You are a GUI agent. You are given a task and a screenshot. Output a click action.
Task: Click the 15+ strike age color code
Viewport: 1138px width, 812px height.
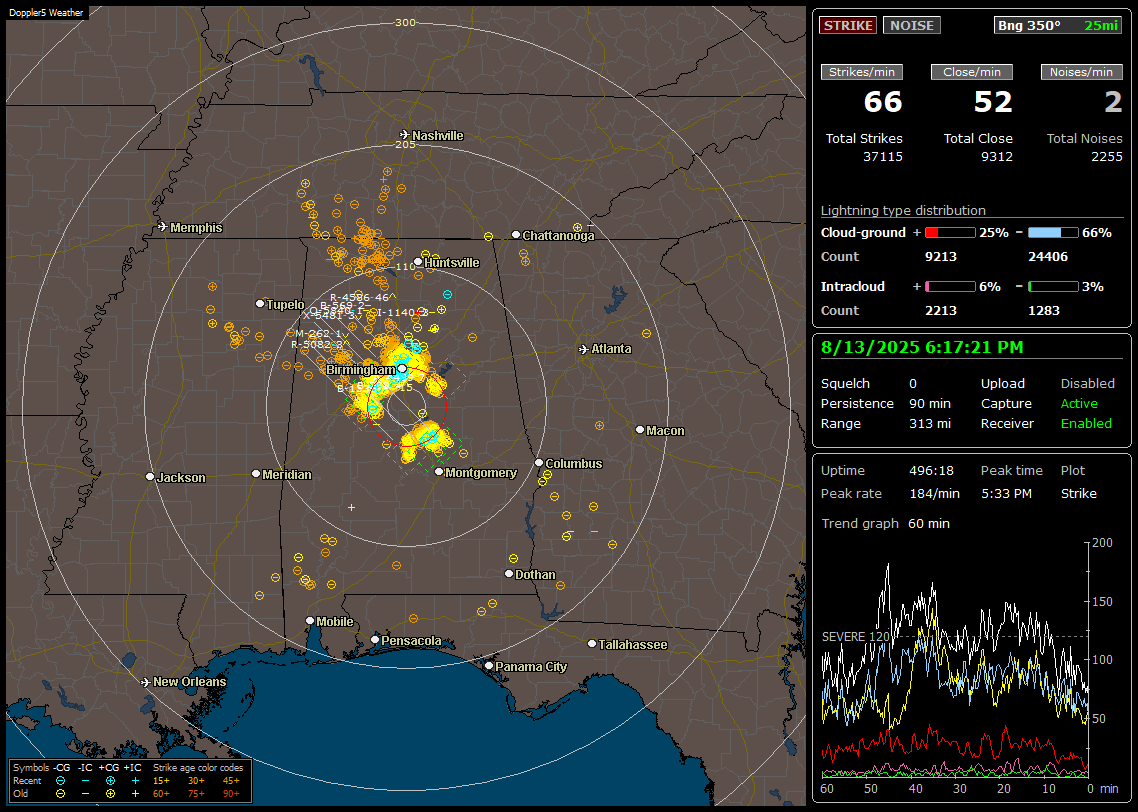pos(161,781)
